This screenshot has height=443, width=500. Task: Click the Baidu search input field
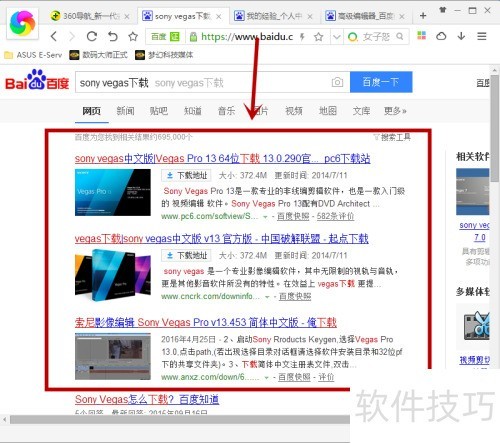pos(203,82)
